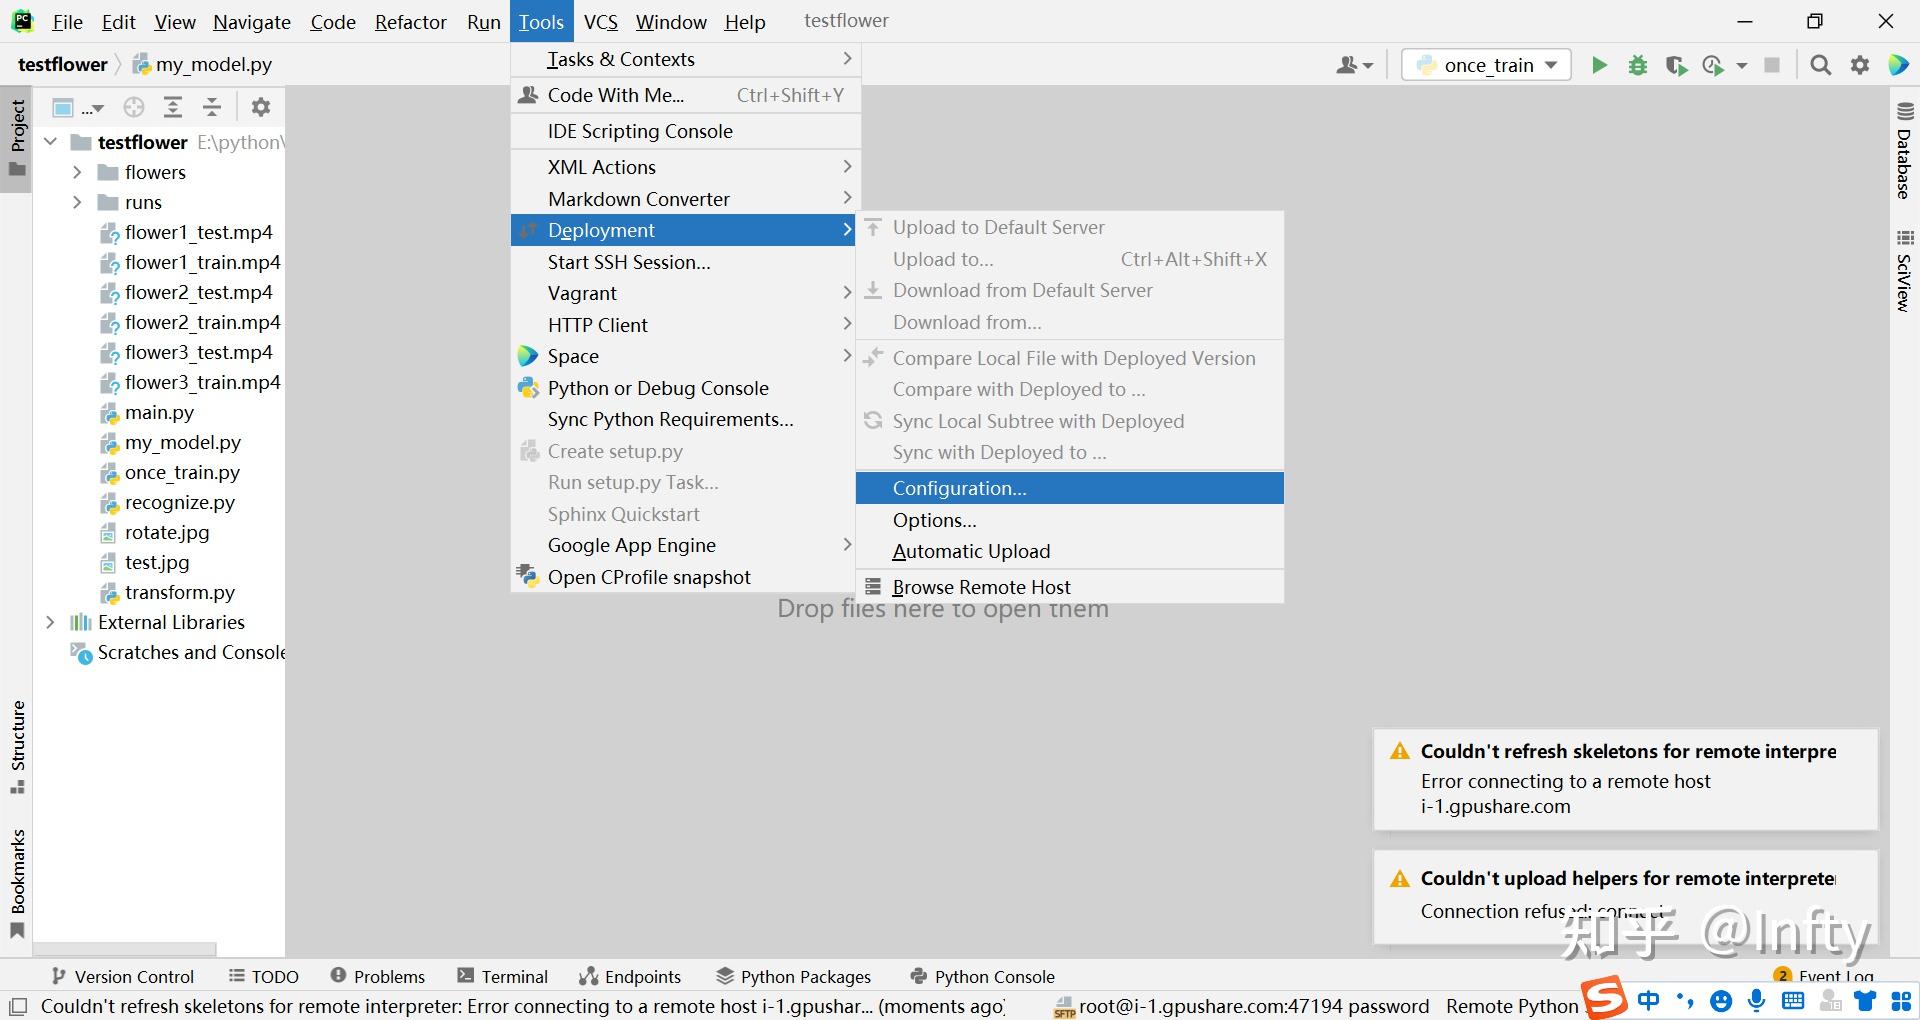Open the TODO tool tab

point(263,977)
